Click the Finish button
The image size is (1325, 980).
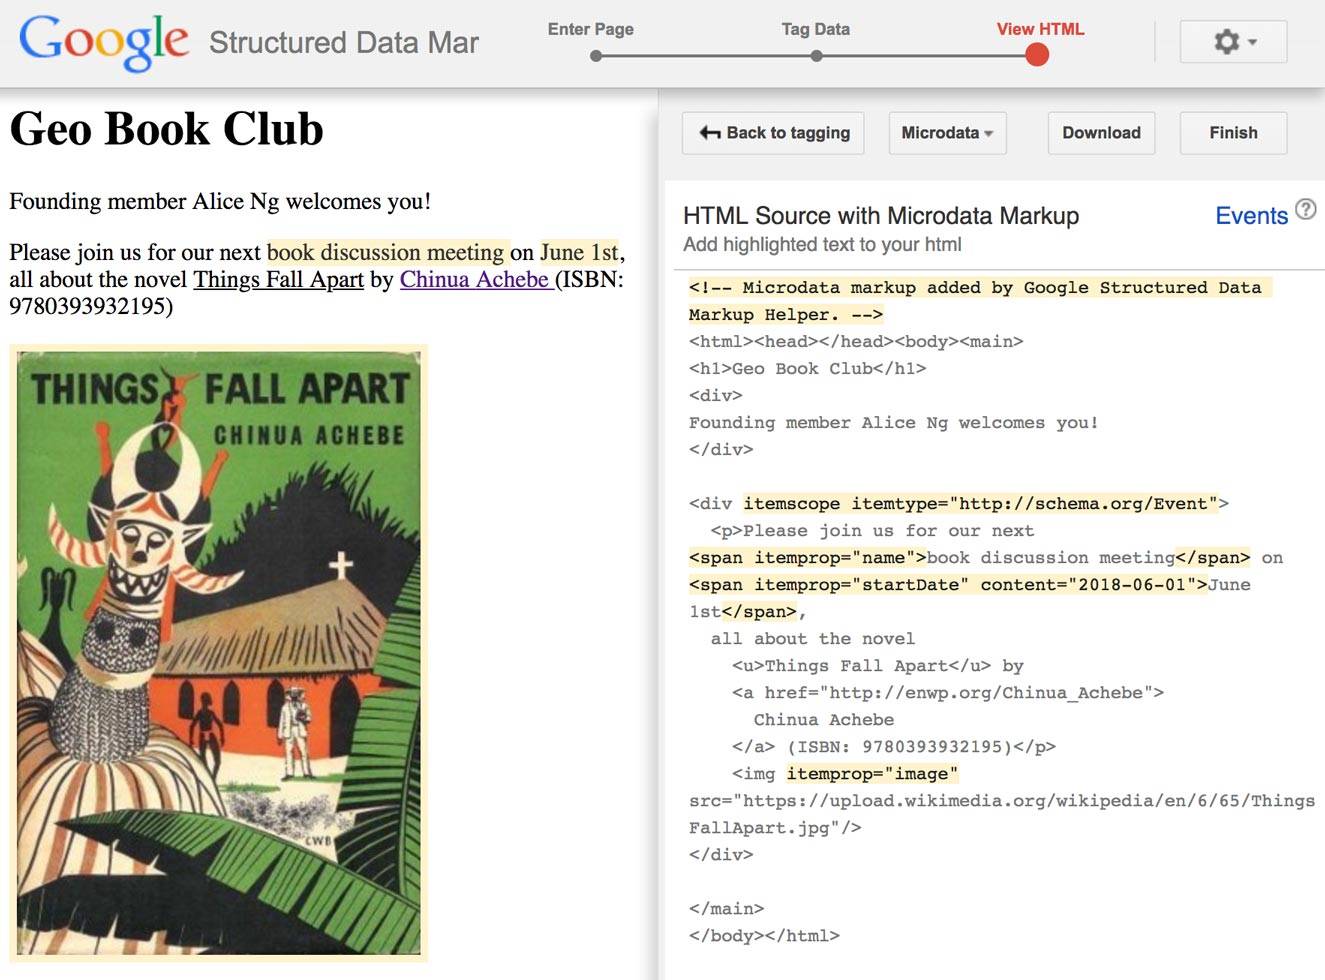coord(1233,133)
